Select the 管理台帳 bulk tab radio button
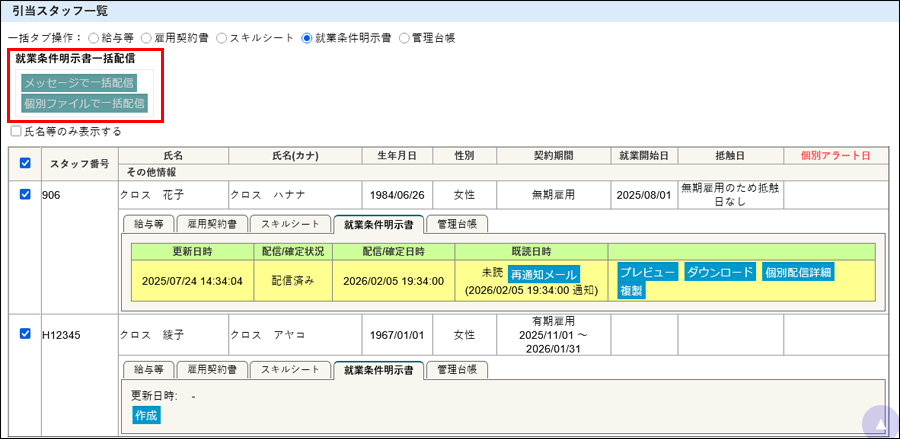The height and width of the screenshot is (439, 900). (x=404, y=38)
